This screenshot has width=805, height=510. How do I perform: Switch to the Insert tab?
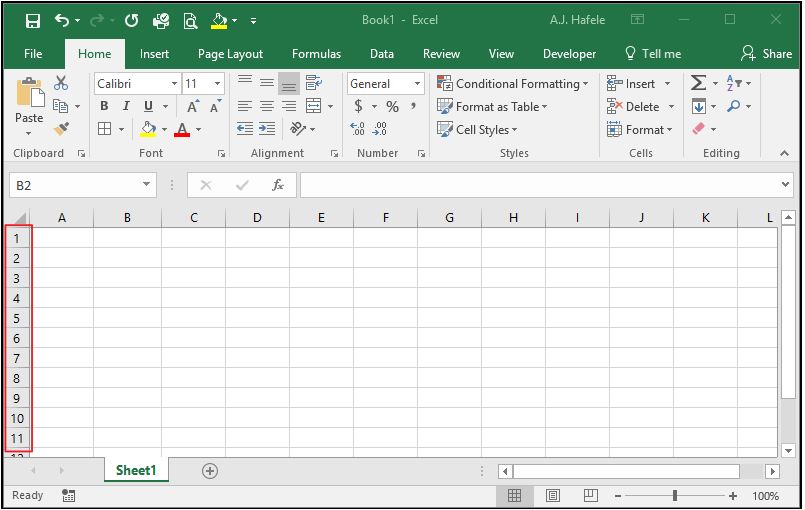coord(154,54)
